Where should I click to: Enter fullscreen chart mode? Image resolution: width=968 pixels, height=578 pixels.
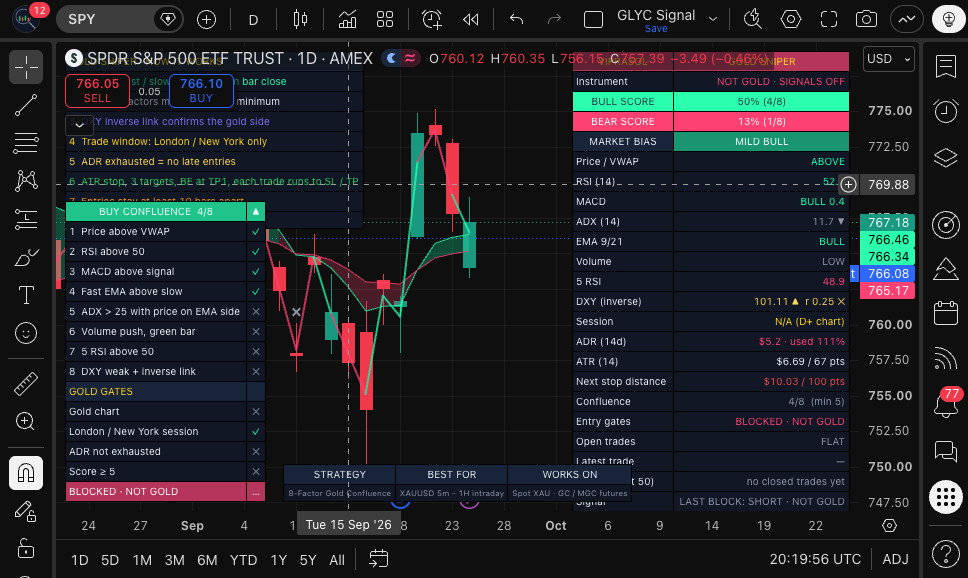(x=828, y=20)
